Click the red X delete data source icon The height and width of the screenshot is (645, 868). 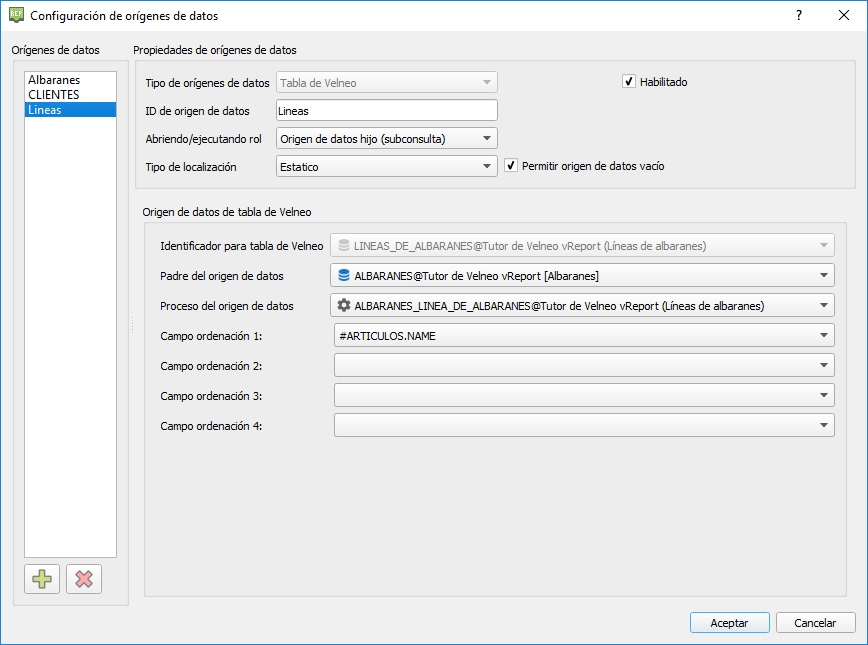(84, 579)
